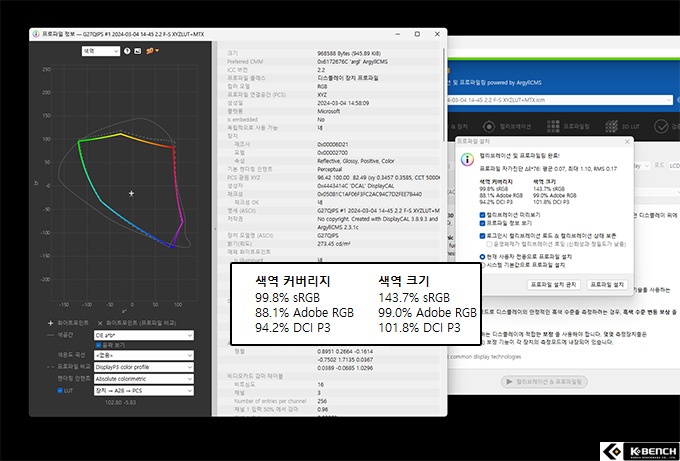680x461 pixels.
Task: Click the Profiling grid icon in DisplayCAL window
Action: [553, 127]
